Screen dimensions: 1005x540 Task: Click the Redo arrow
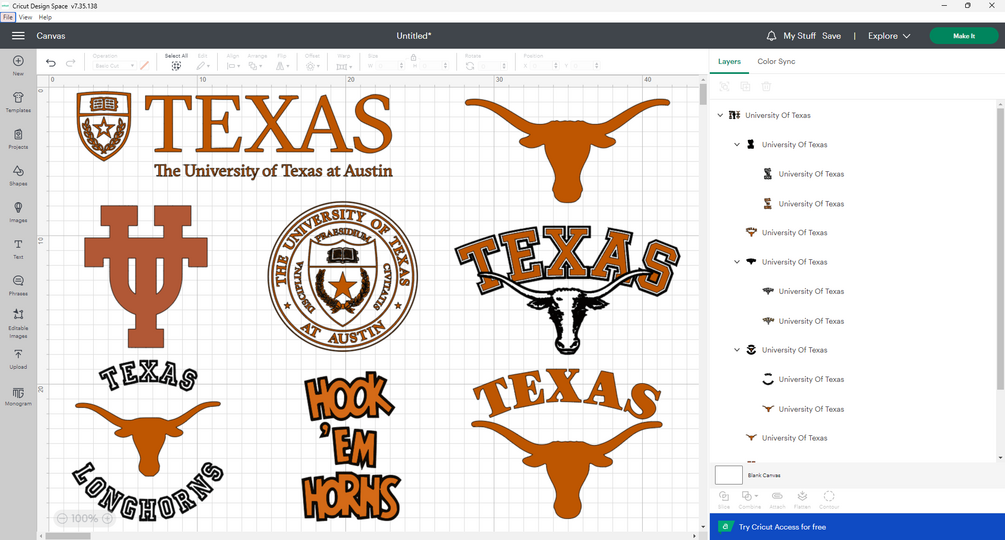[x=71, y=63]
